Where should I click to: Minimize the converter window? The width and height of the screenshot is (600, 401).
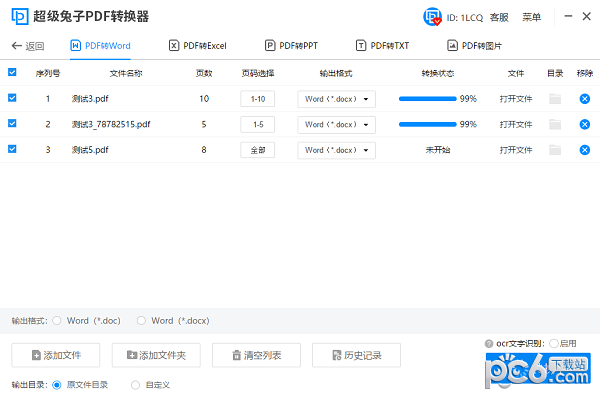(568, 16)
